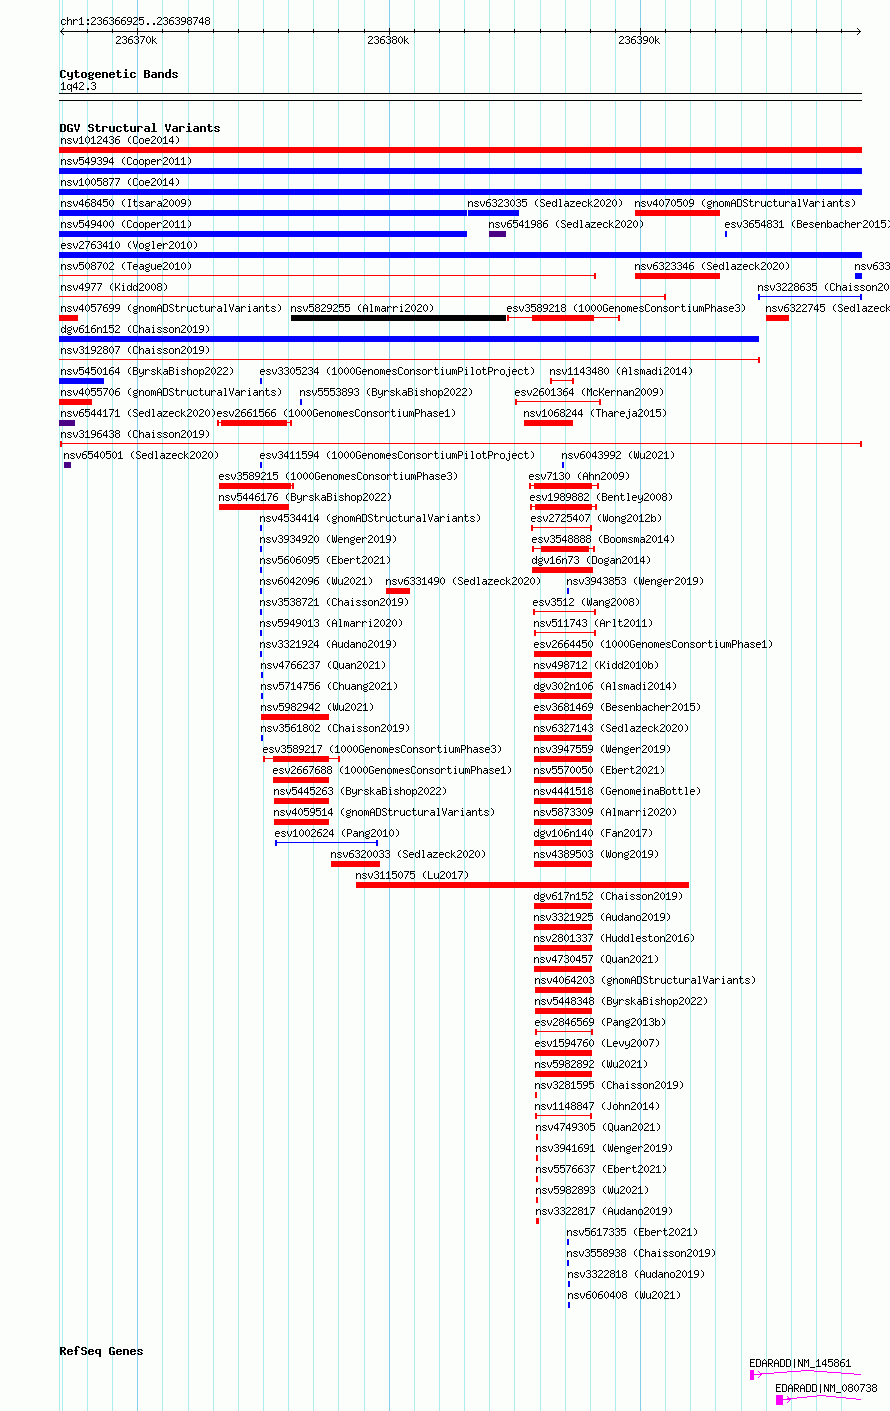Select nsv1148847 (John2014) label
The image size is (890, 1411).
(597, 1106)
